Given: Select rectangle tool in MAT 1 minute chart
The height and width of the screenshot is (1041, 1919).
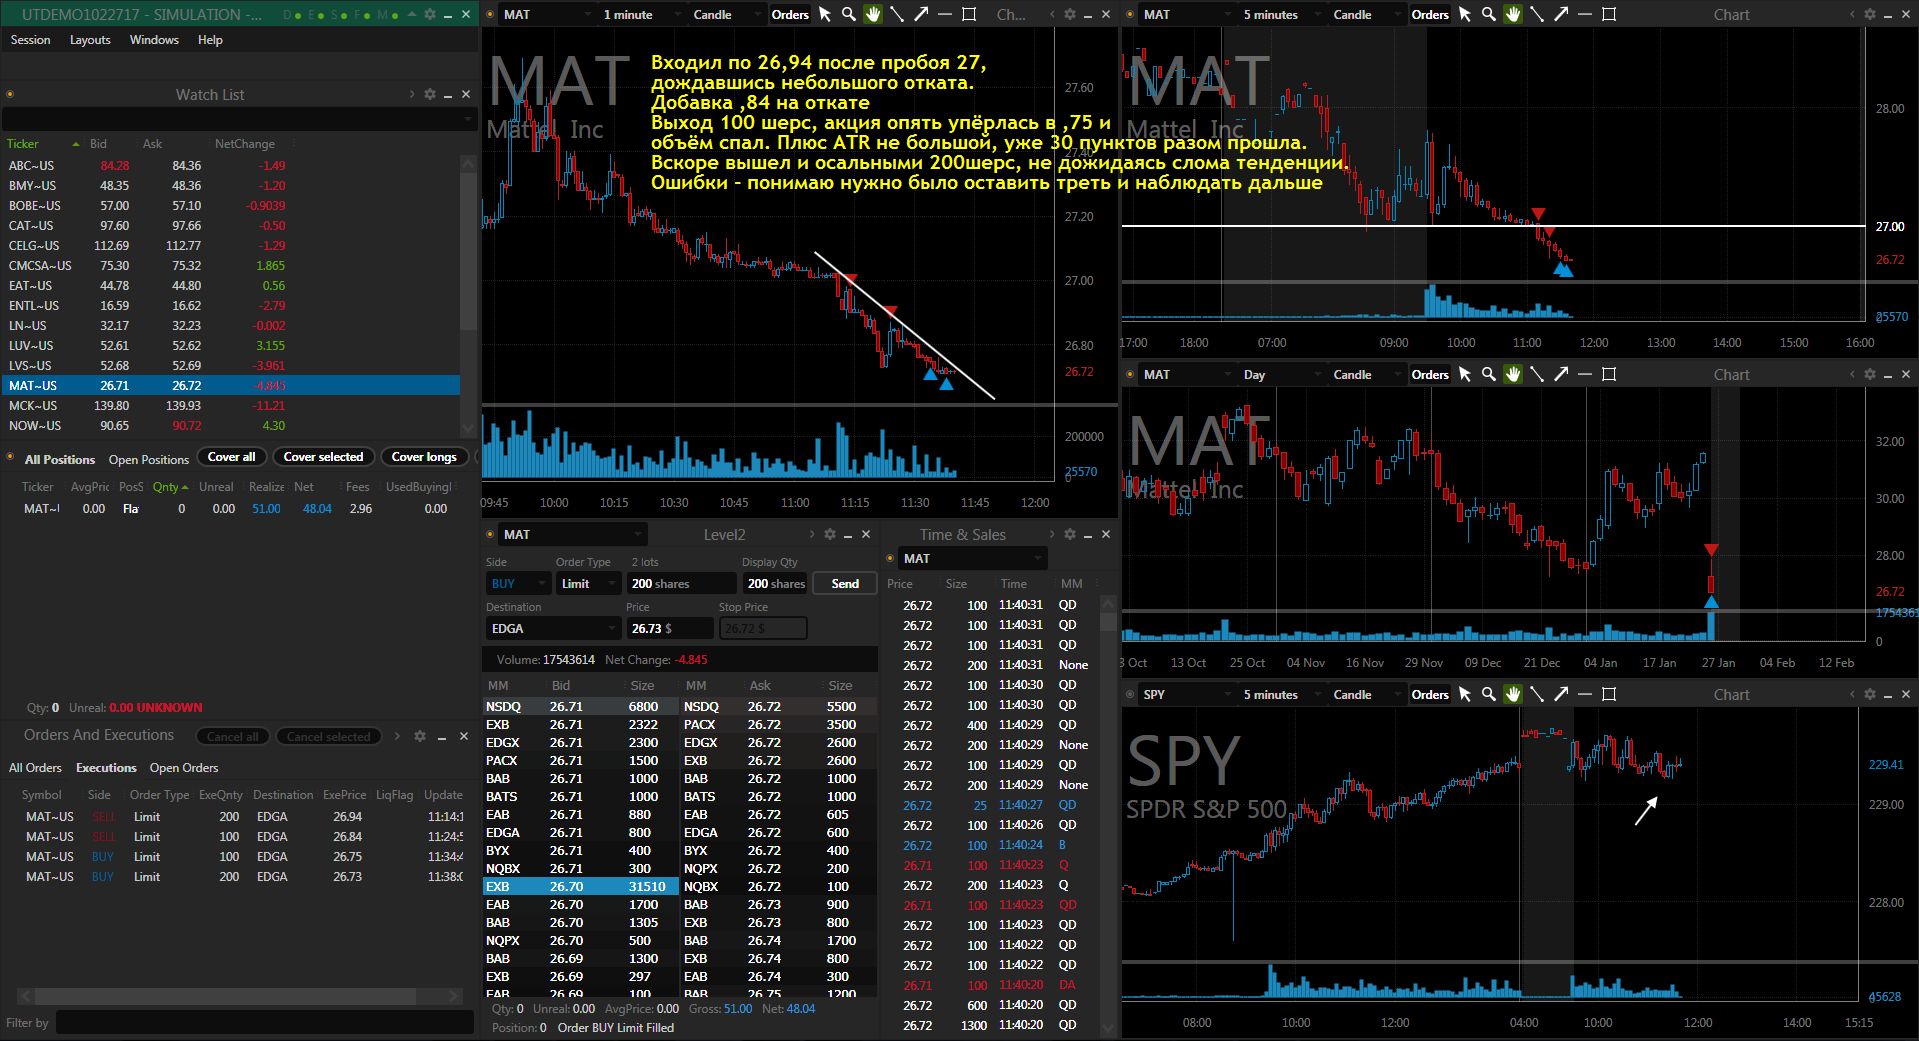Looking at the screenshot, I should tap(969, 14).
